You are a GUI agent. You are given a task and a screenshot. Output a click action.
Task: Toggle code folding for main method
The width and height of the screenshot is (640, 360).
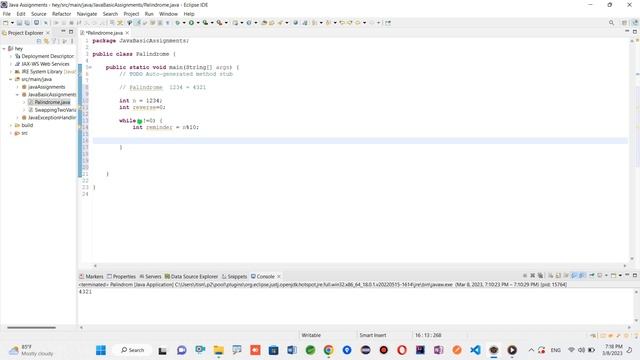[89, 67]
